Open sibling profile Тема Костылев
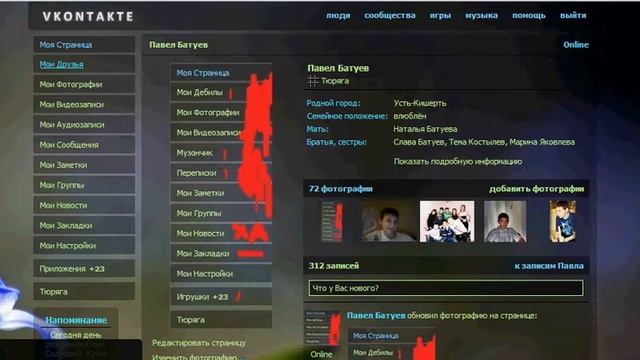The image size is (640, 360). coord(477,142)
